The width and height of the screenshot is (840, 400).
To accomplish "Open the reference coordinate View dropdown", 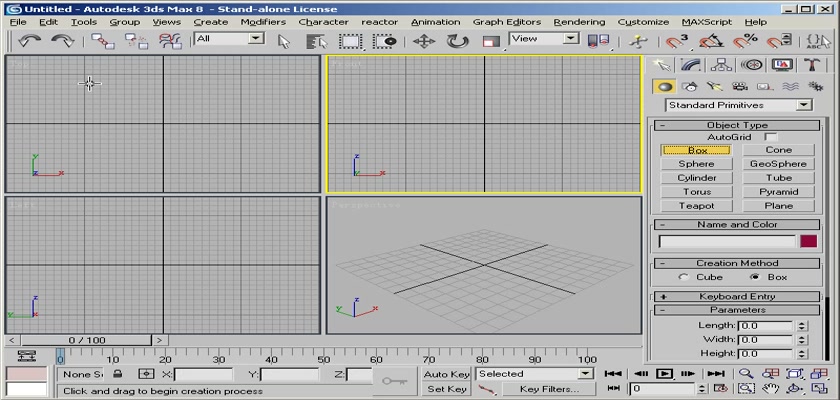I will coord(544,38).
